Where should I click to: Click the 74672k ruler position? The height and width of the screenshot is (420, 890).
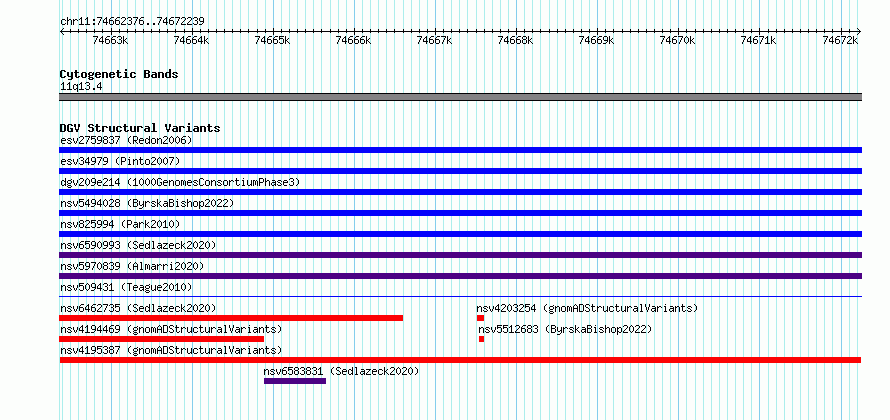840,40
